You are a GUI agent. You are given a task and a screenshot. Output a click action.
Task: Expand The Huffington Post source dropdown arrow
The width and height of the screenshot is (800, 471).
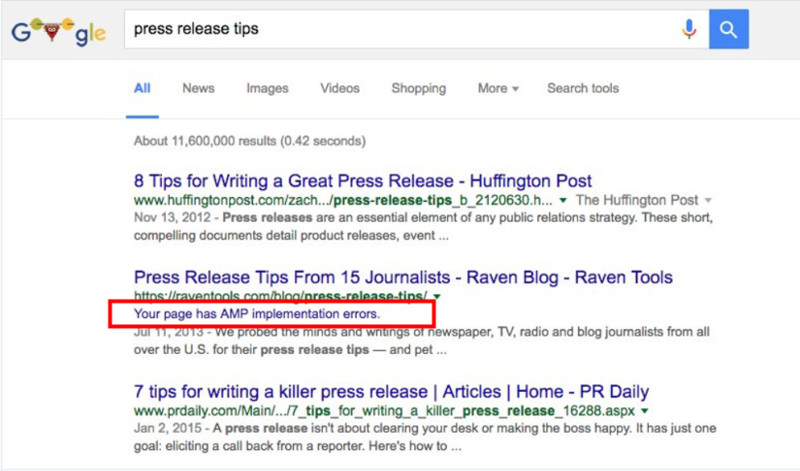pos(708,201)
